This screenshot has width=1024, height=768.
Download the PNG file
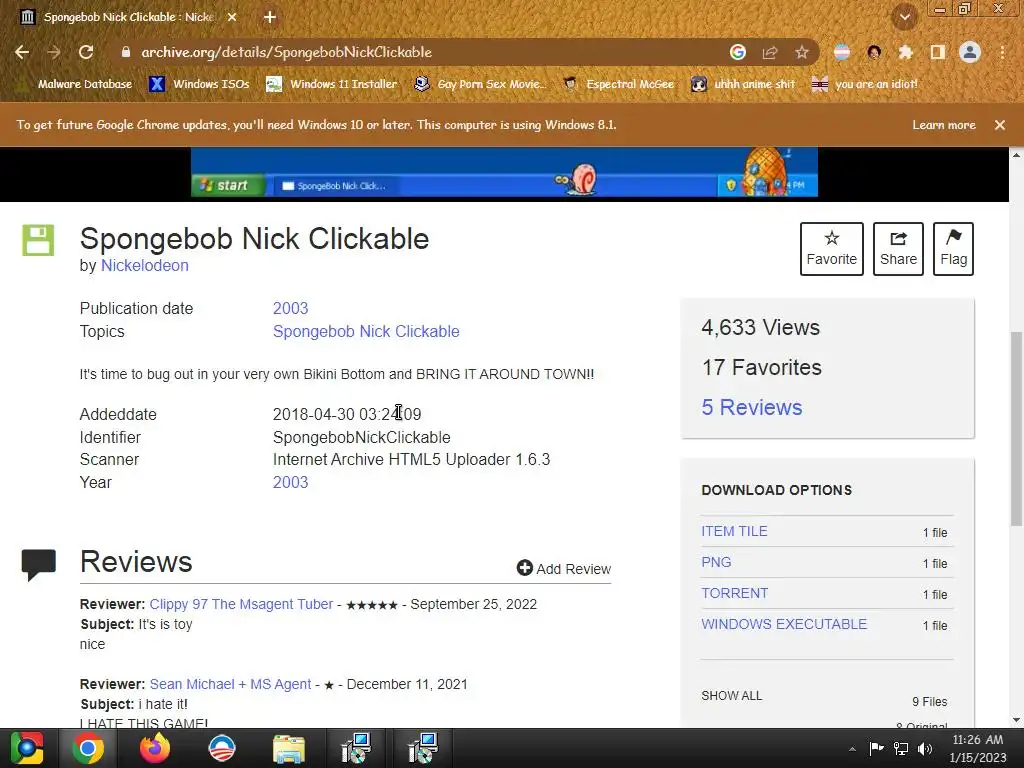click(716, 562)
